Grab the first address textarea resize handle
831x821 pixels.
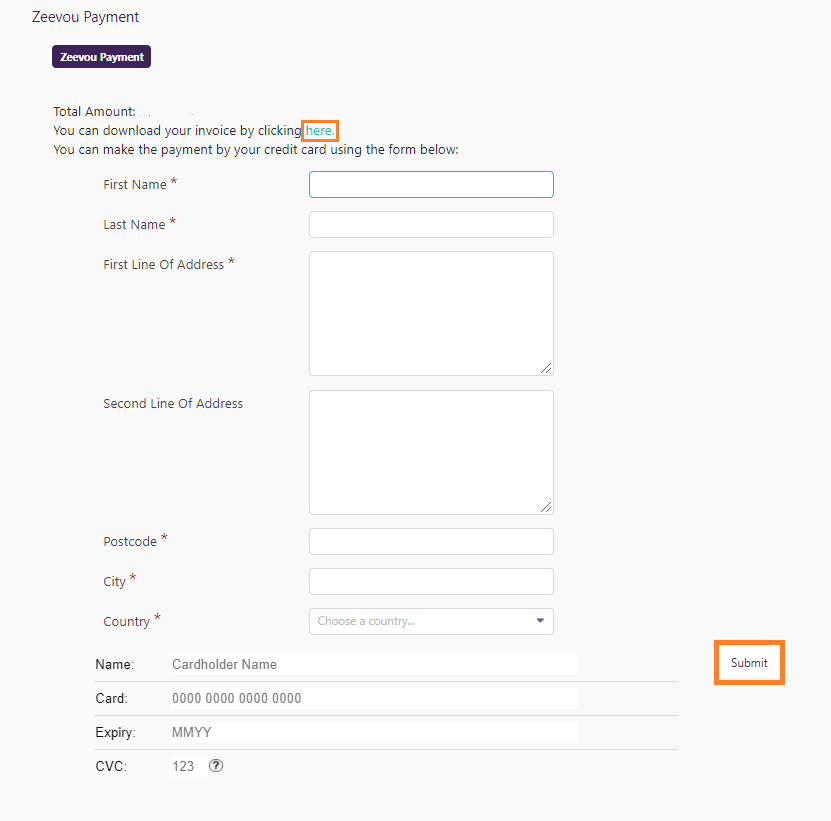point(546,368)
